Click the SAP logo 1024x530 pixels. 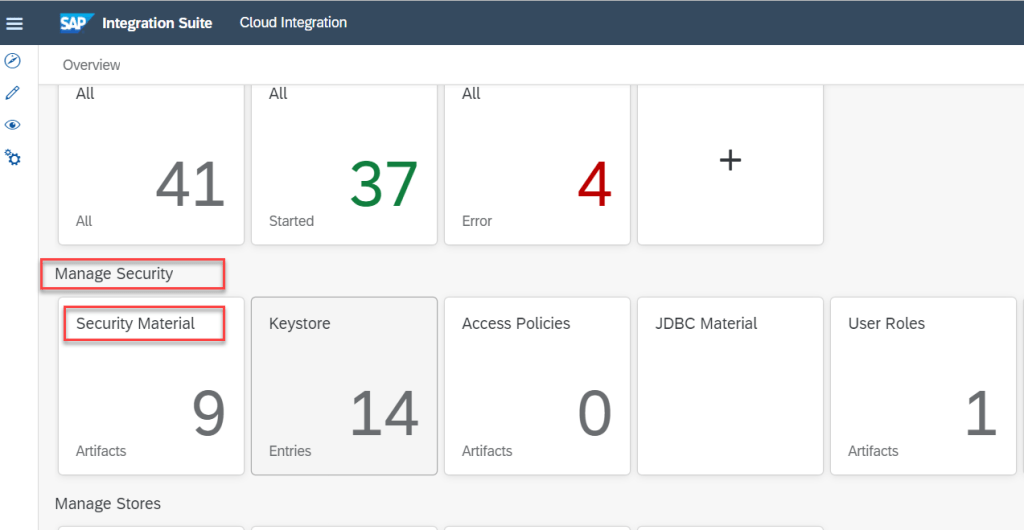(76, 22)
